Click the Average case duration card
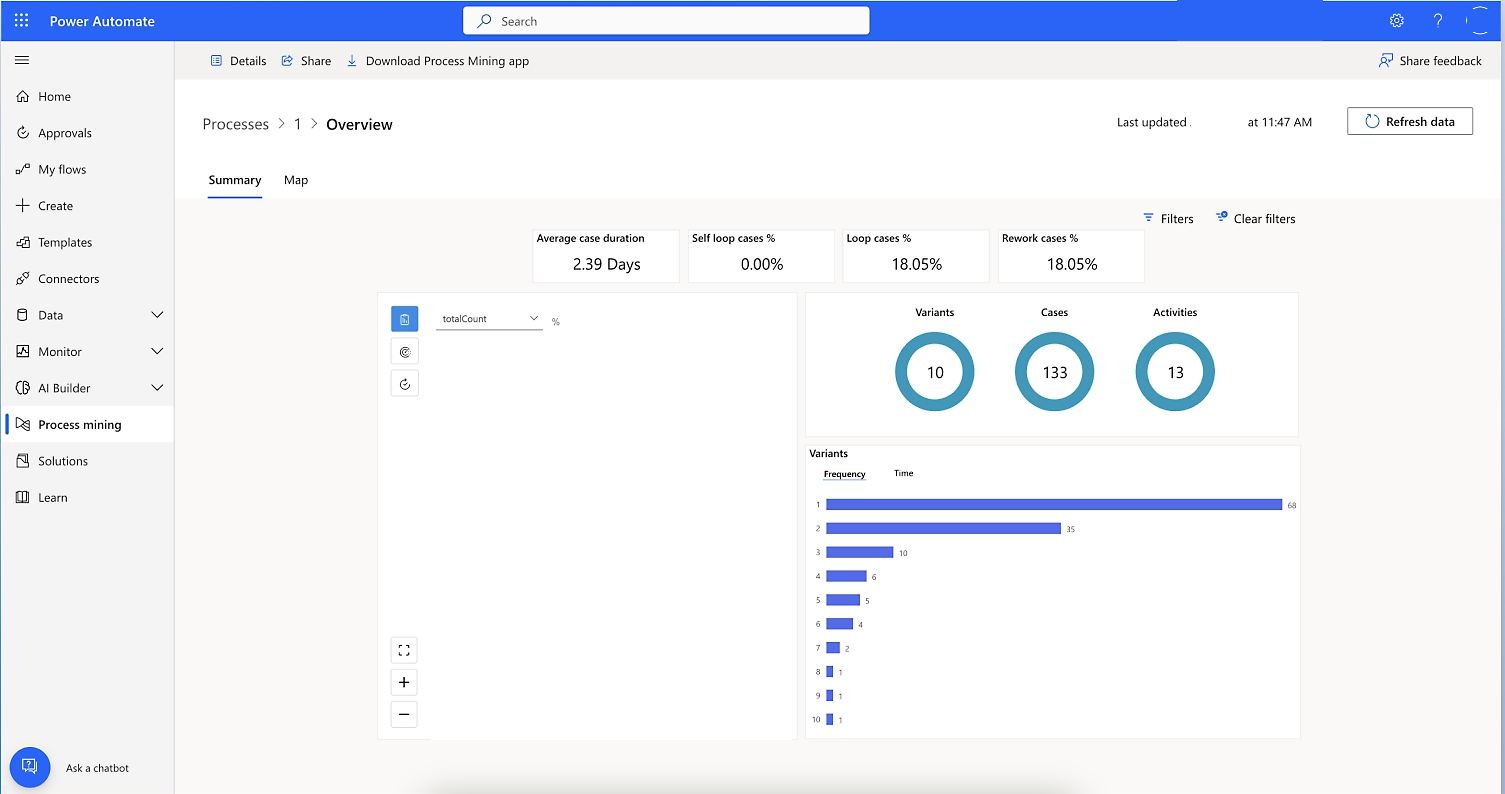Screen dimensions: 1505x794 tap(606, 256)
